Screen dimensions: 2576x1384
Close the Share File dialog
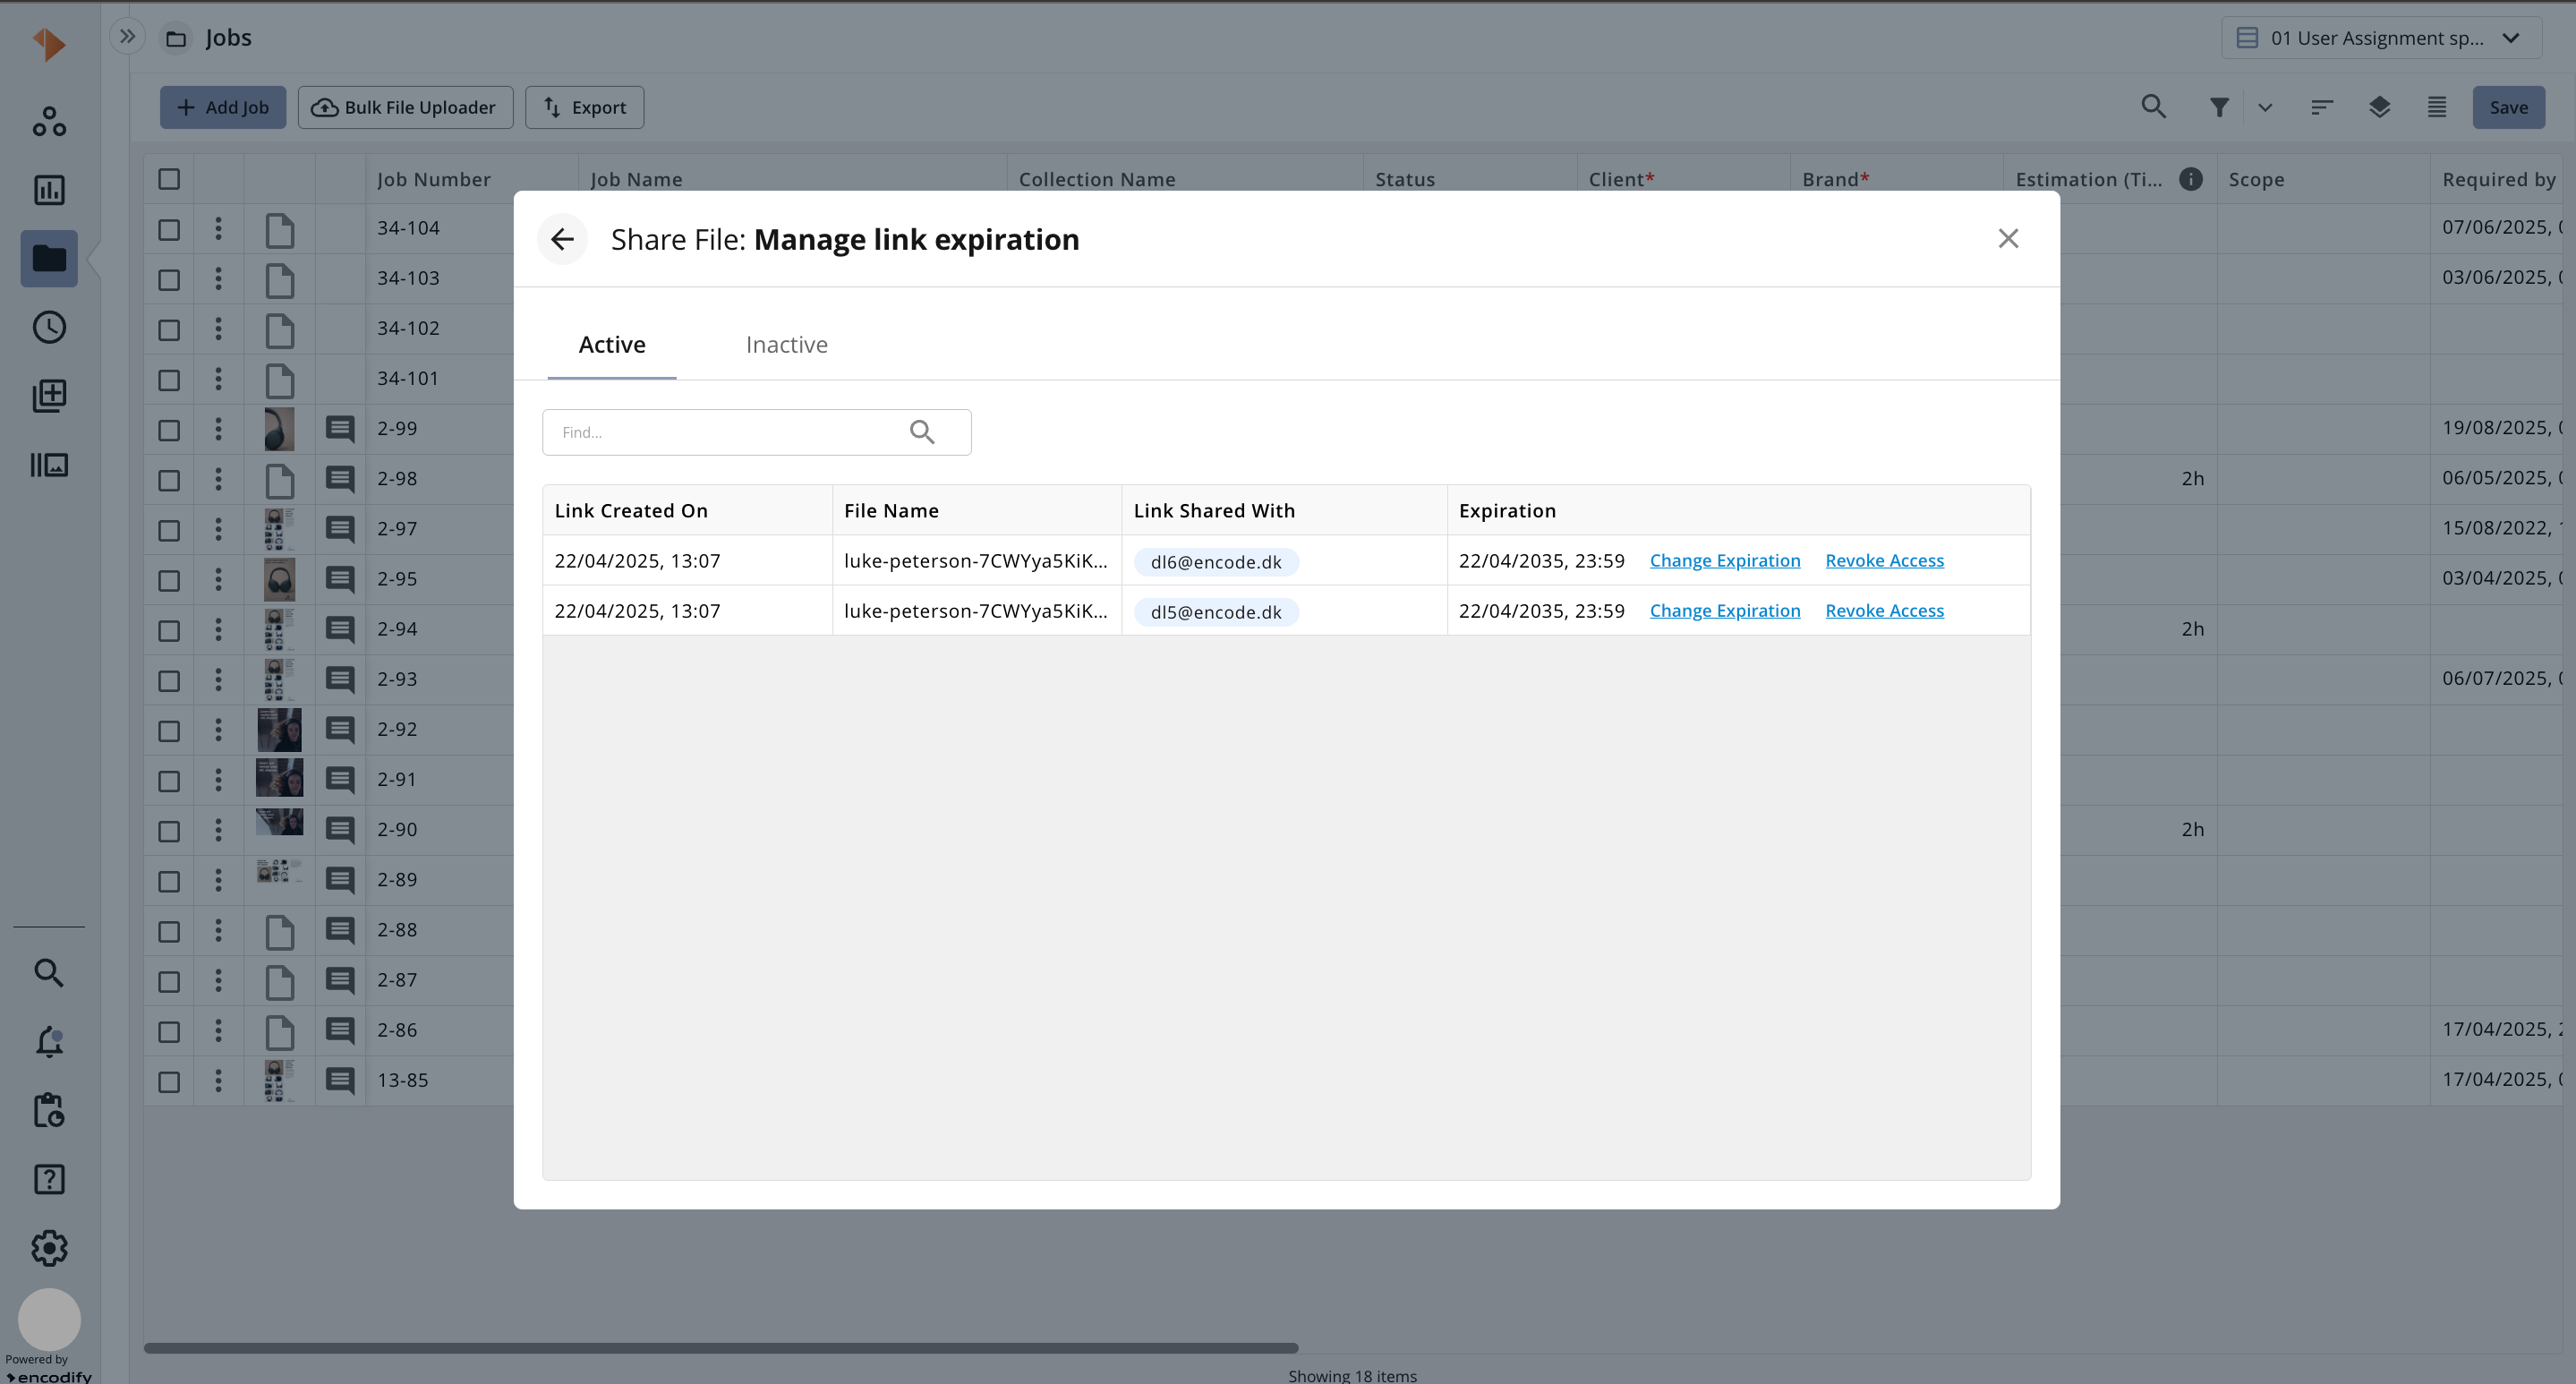tap(2008, 239)
